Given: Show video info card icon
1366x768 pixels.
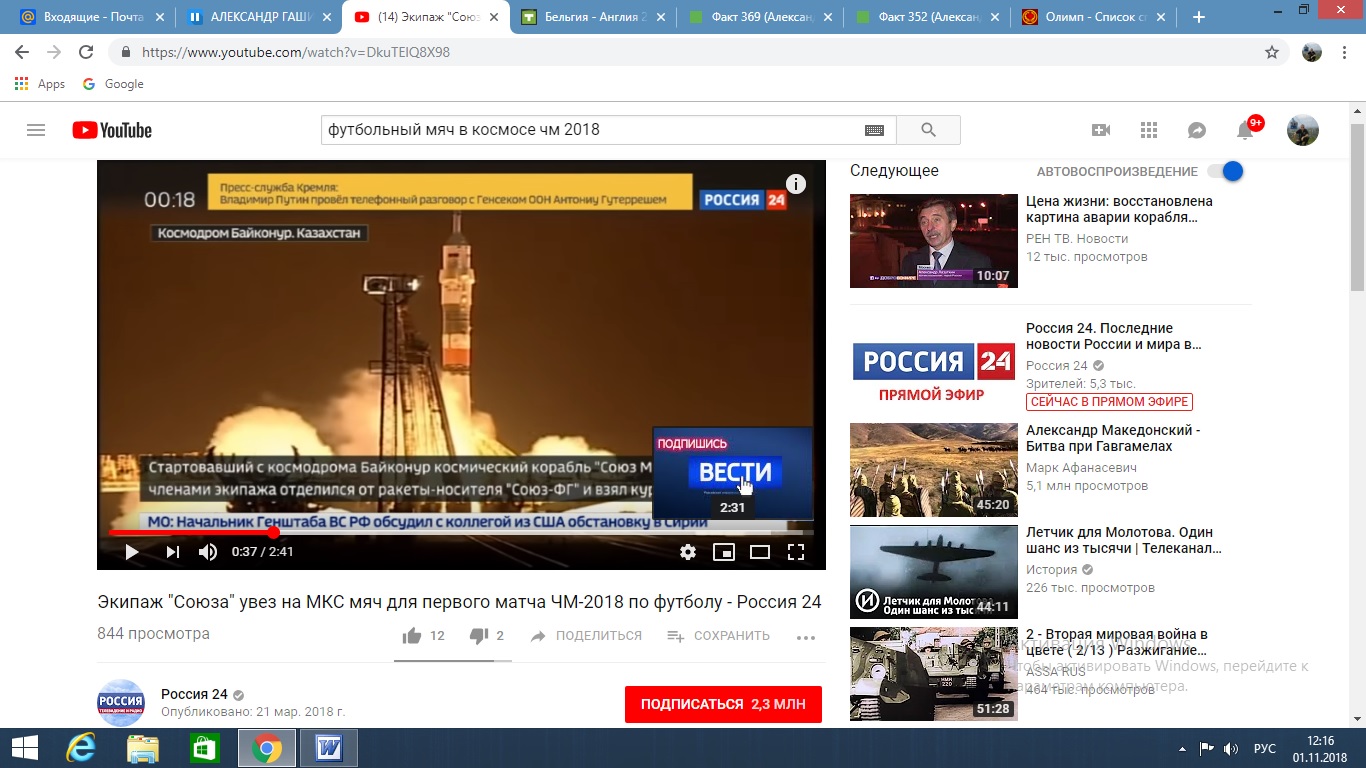Looking at the screenshot, I should (x=796, y=184).
